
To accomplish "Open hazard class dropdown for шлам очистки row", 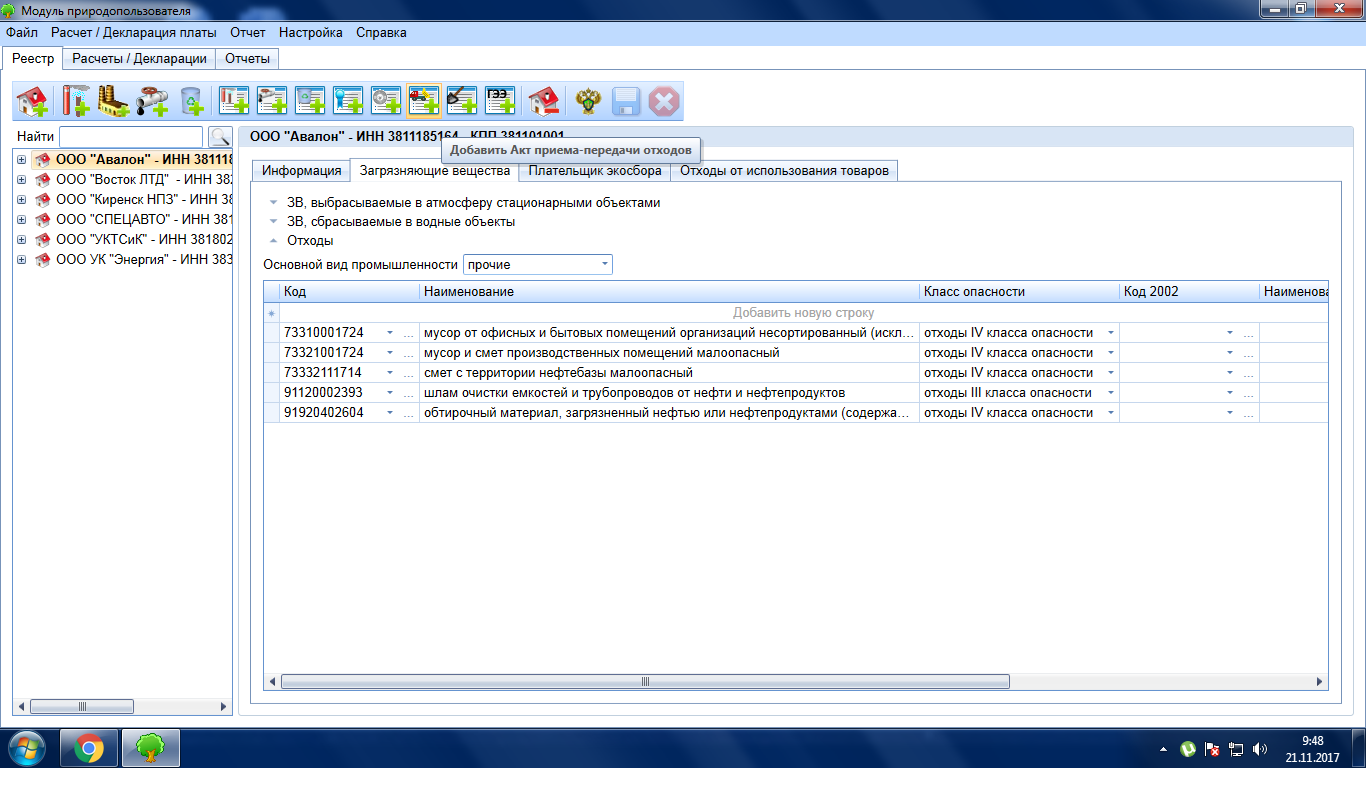I will pos(1110,393).
